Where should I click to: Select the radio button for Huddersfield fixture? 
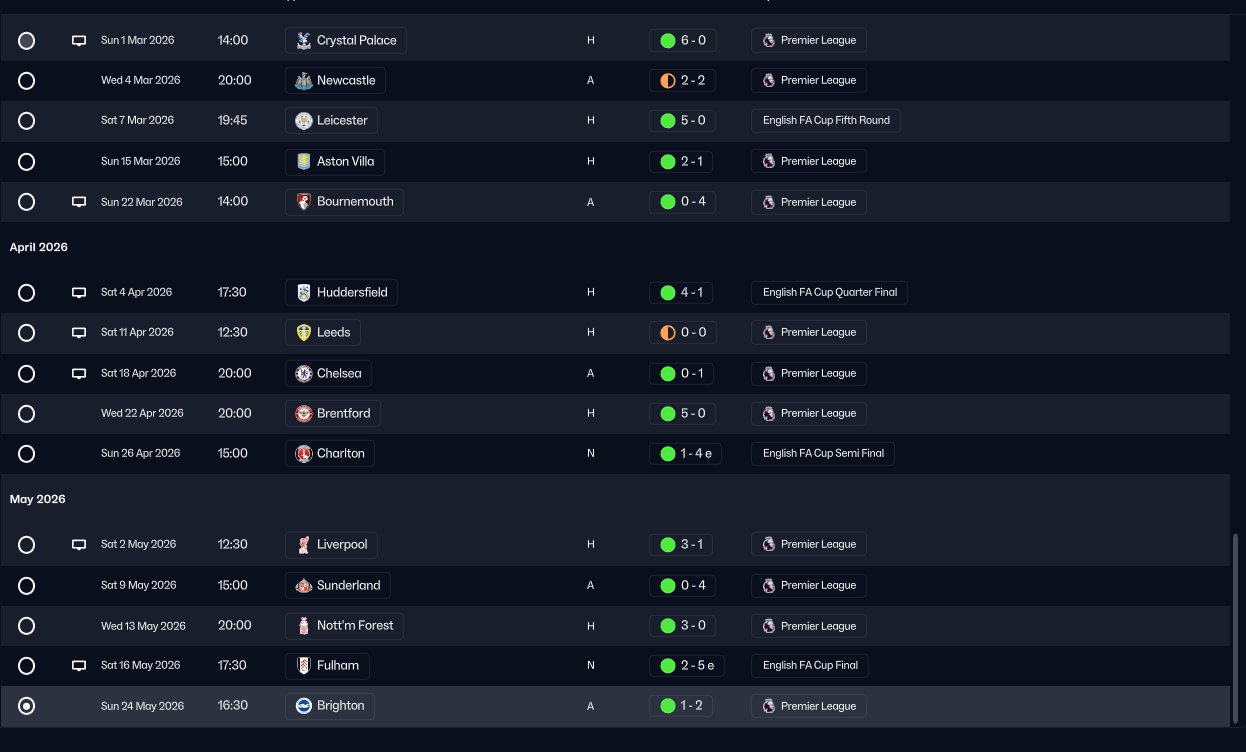pos(27,293)
